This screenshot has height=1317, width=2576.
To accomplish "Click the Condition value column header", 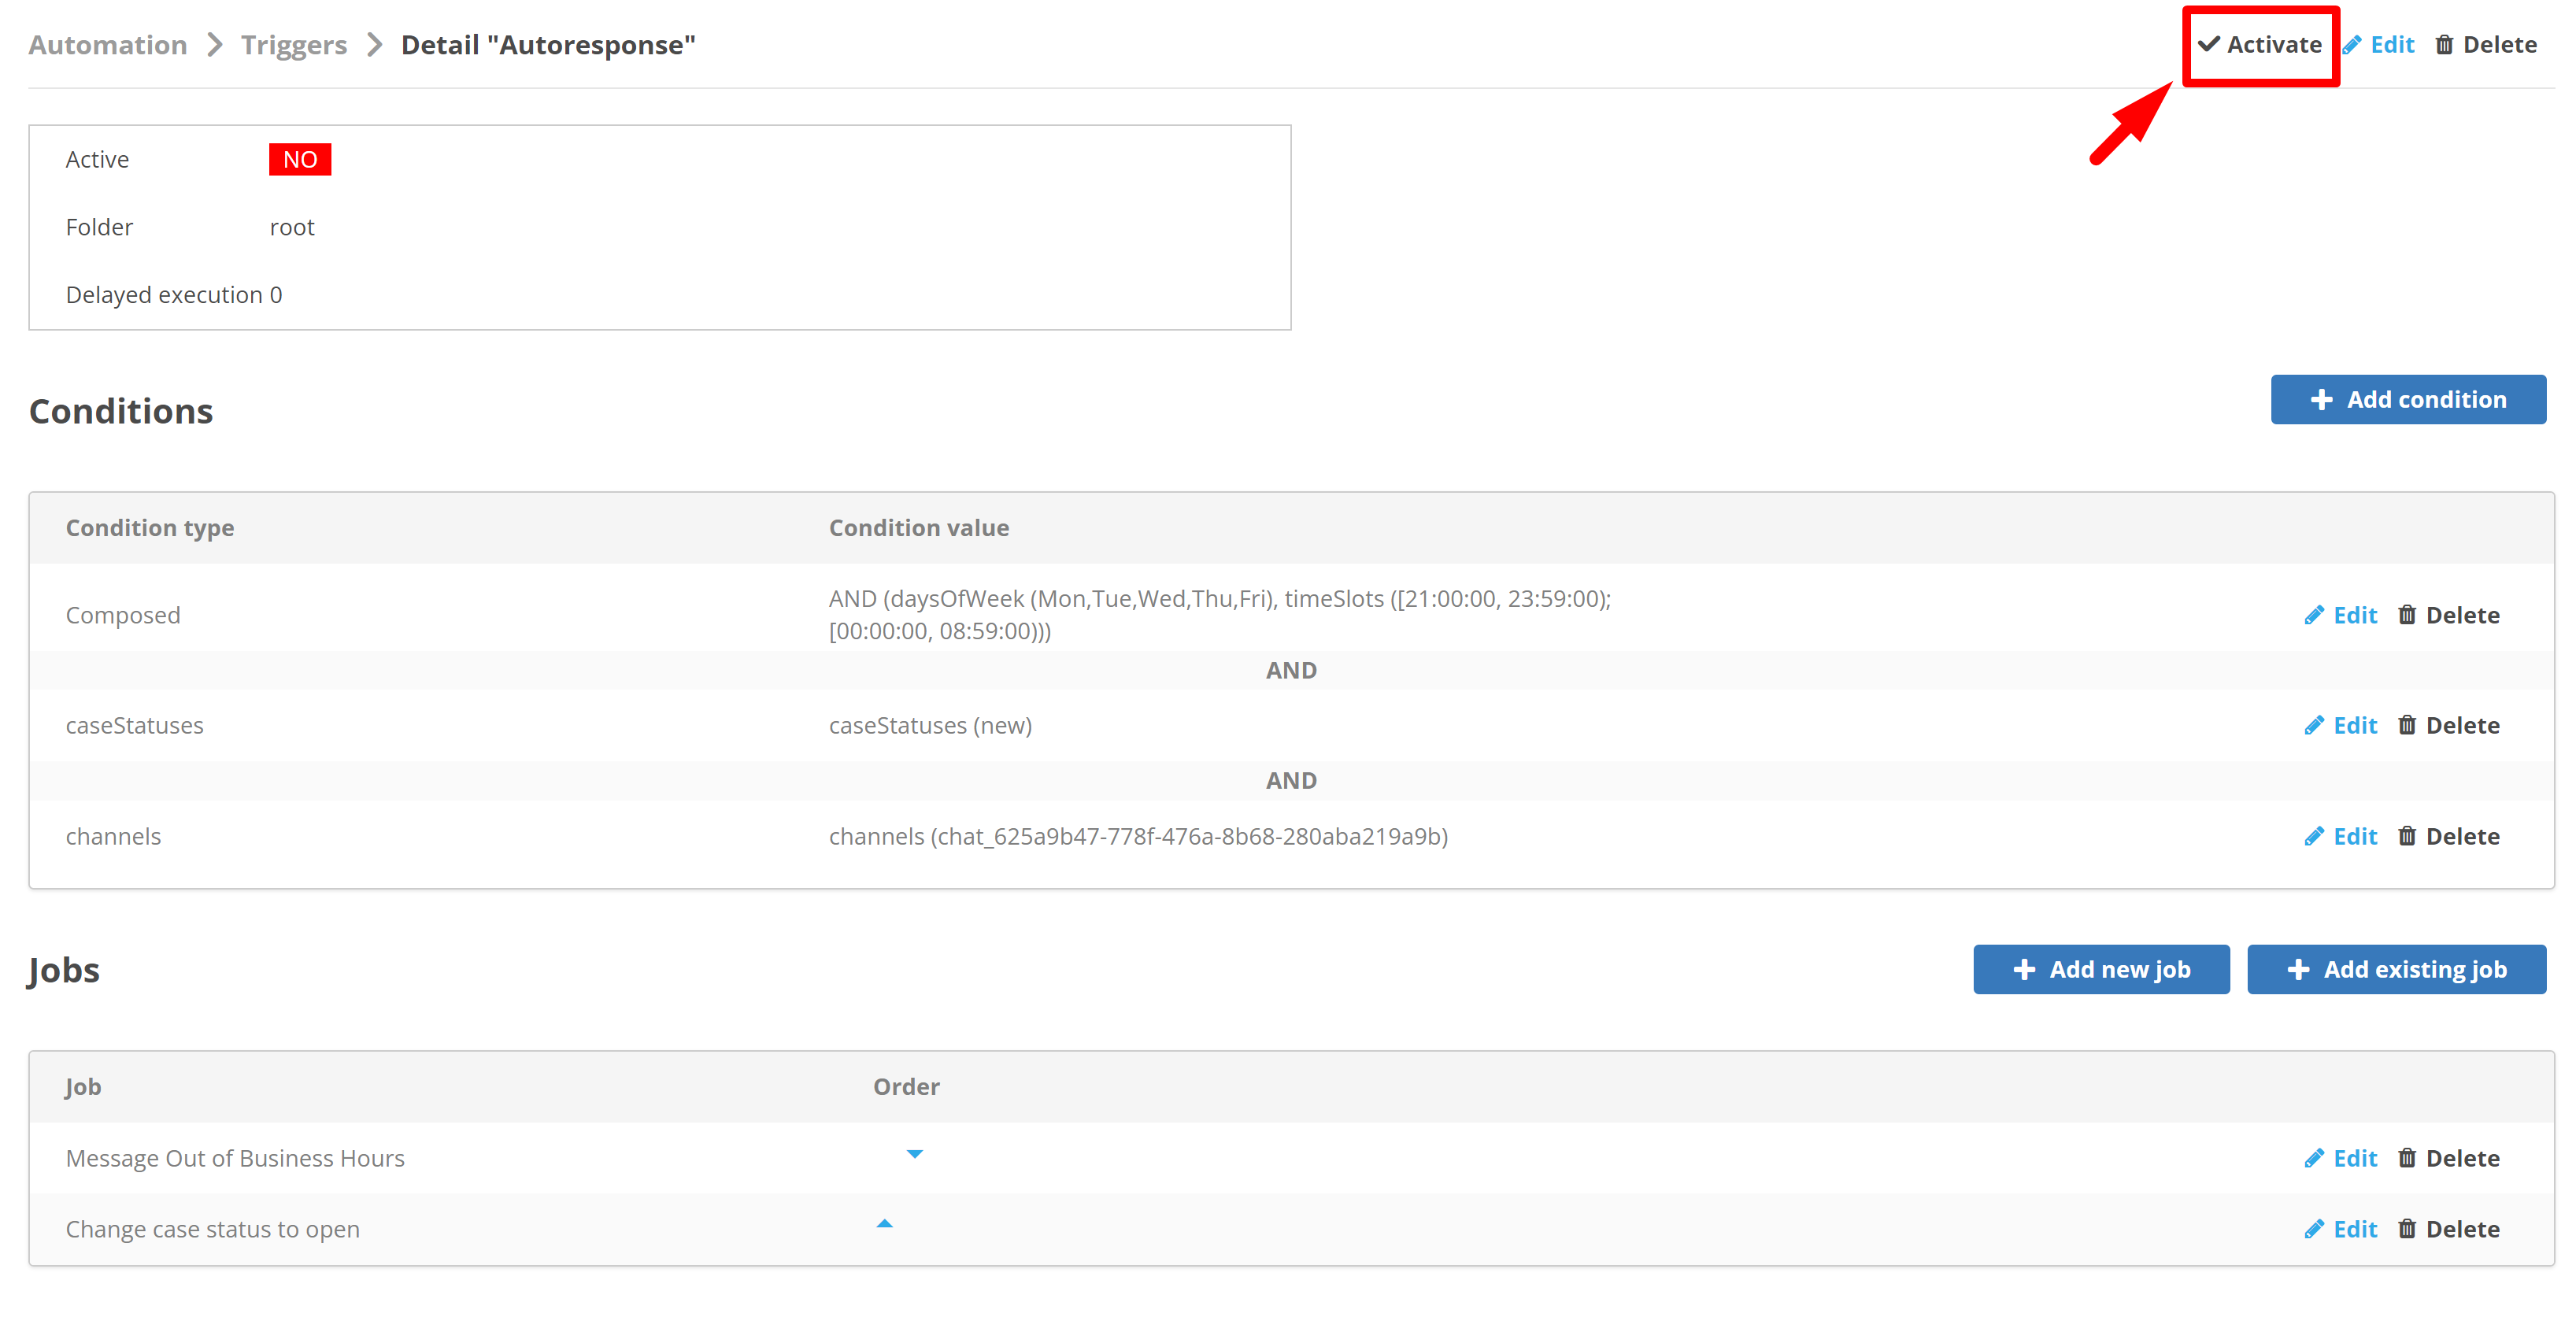I will [919, 528].
